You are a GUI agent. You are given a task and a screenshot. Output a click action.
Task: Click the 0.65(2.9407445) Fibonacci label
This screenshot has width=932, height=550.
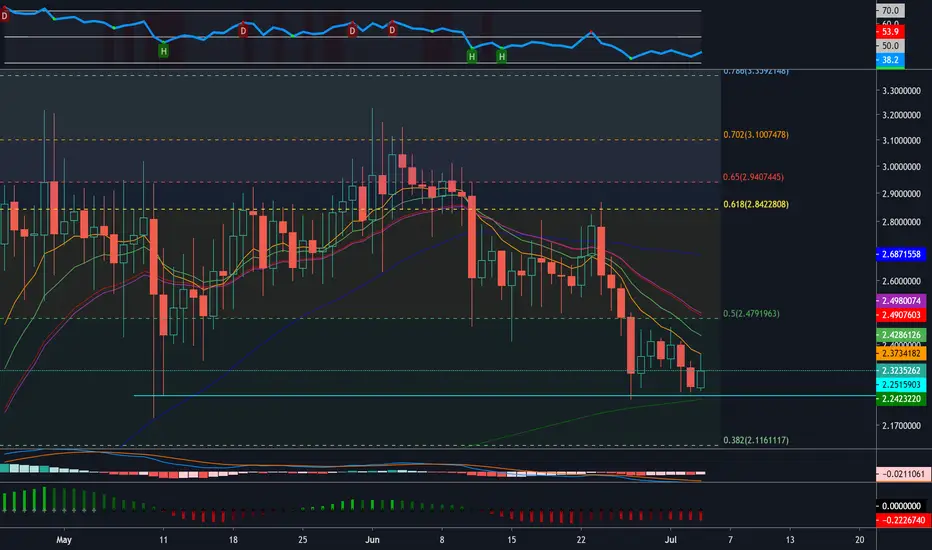click(753, 177)
